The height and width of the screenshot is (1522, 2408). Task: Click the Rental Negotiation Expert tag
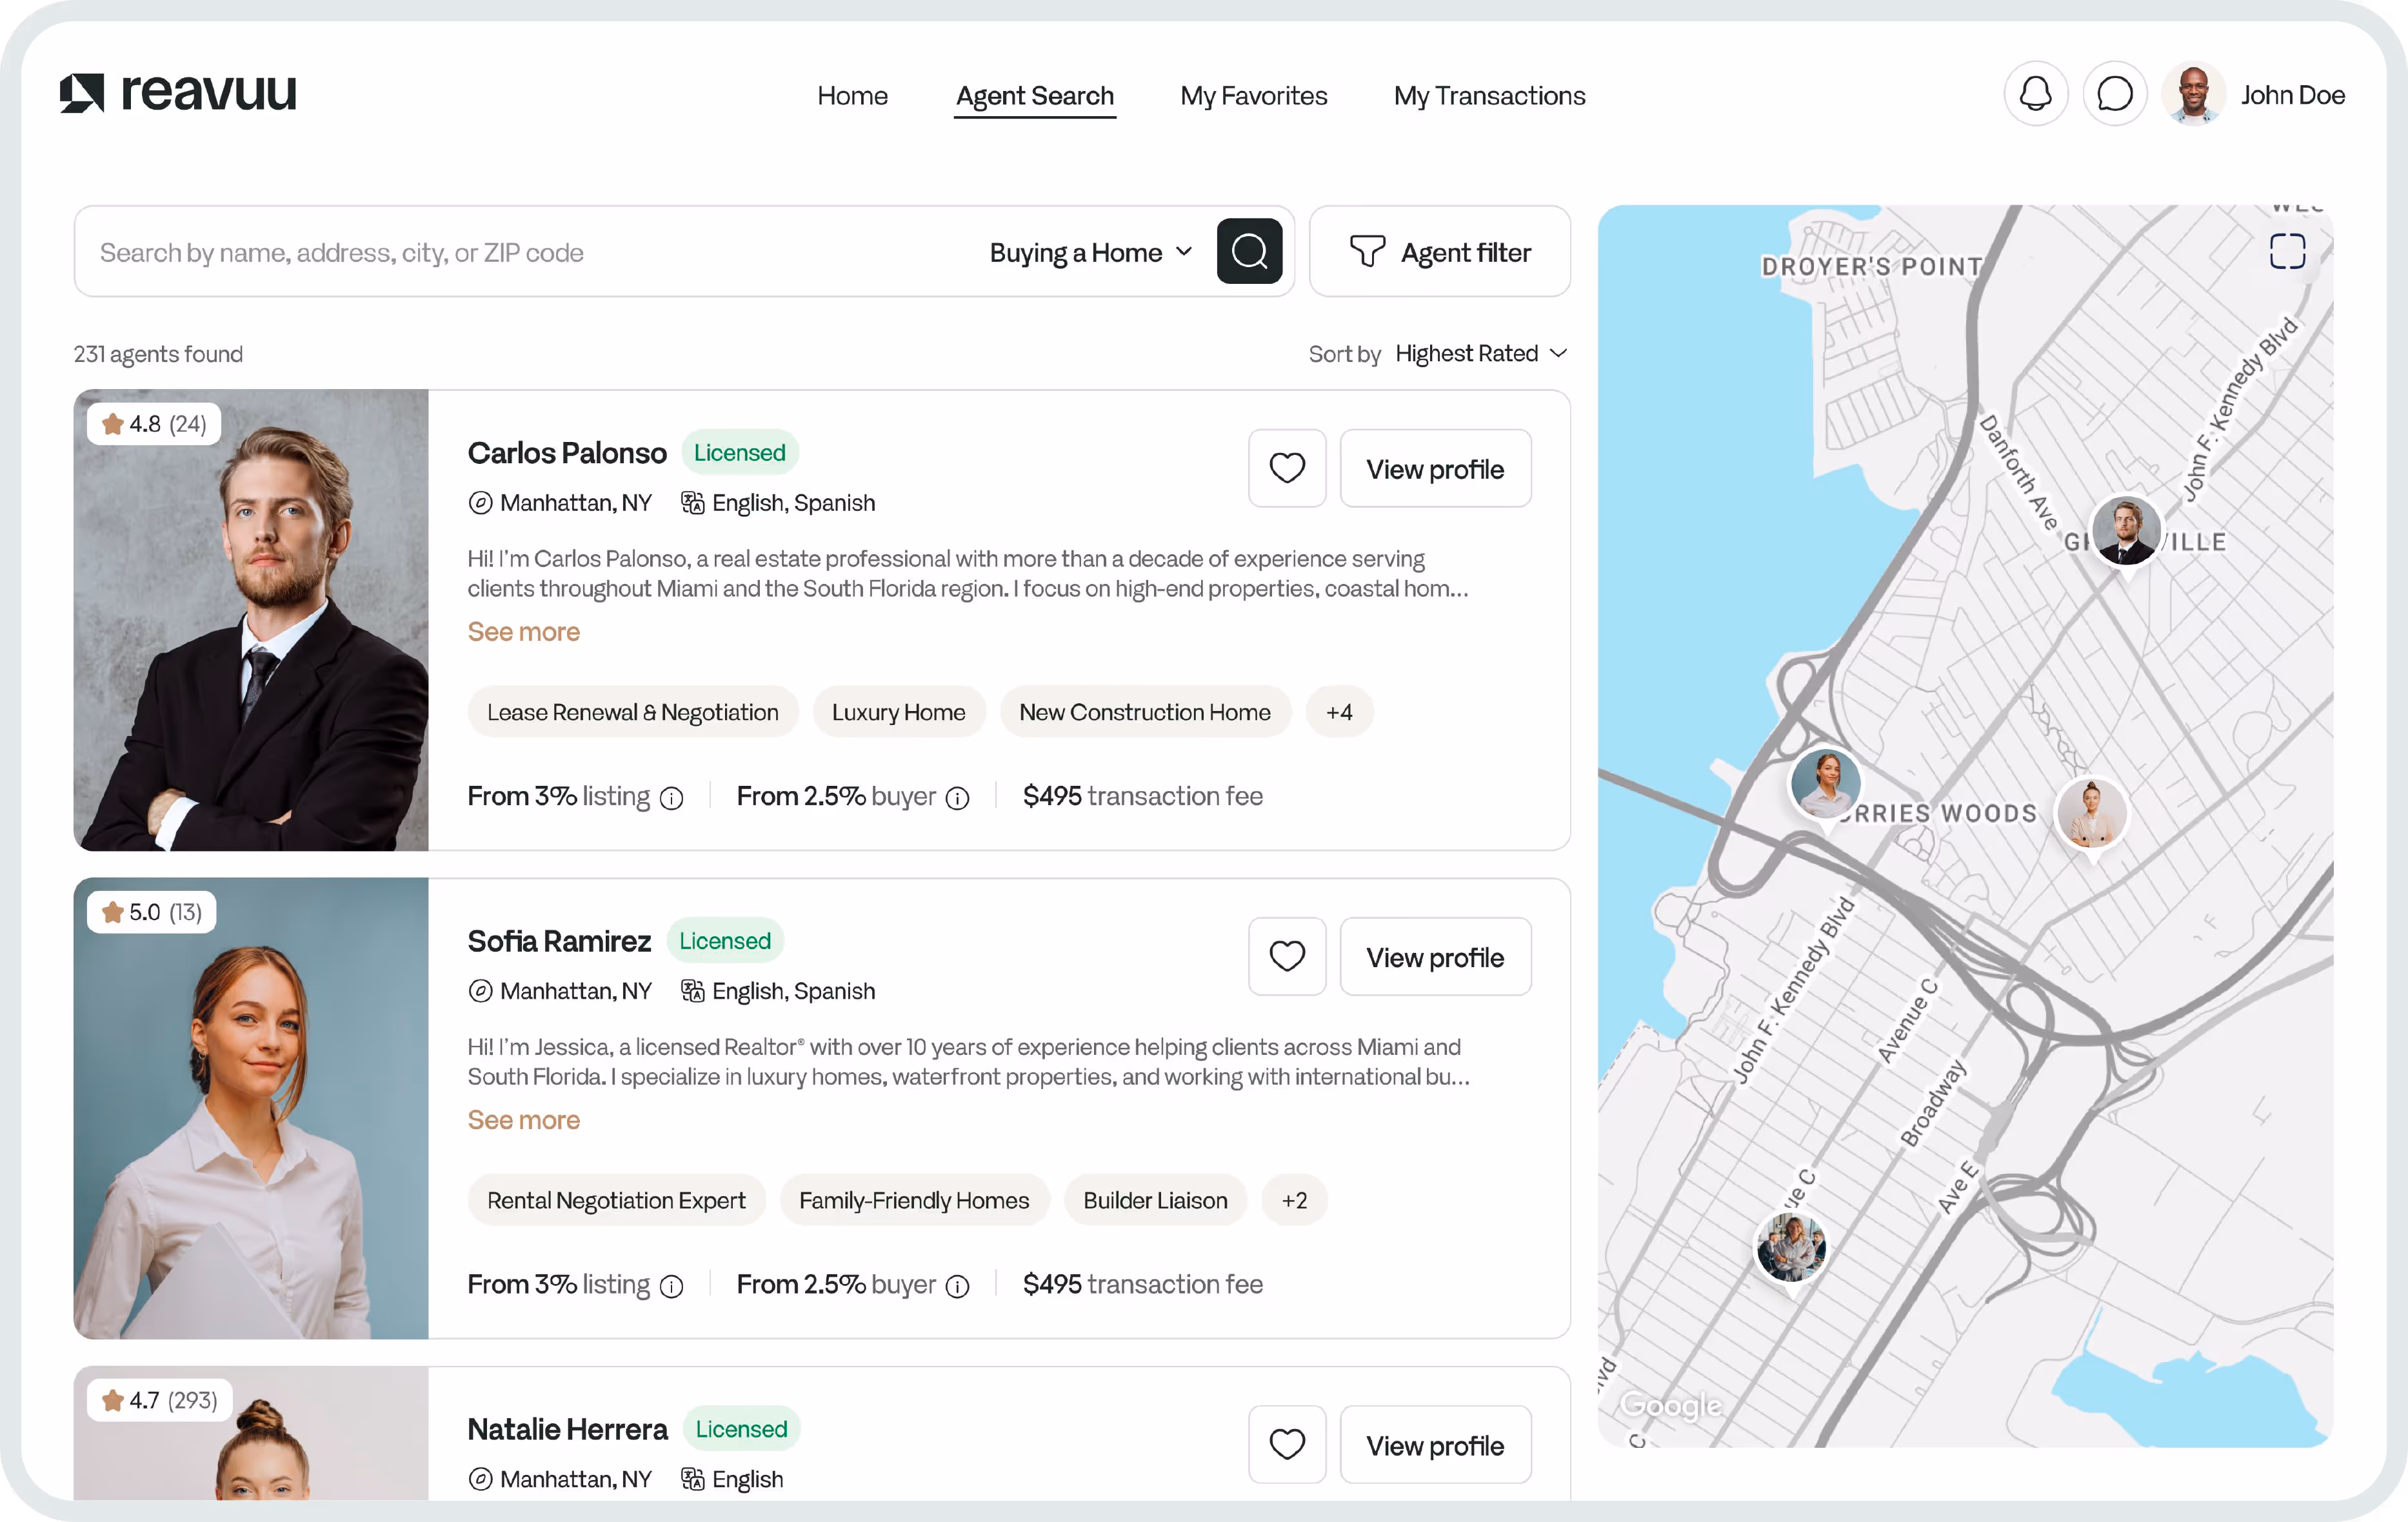point(616,1200)
